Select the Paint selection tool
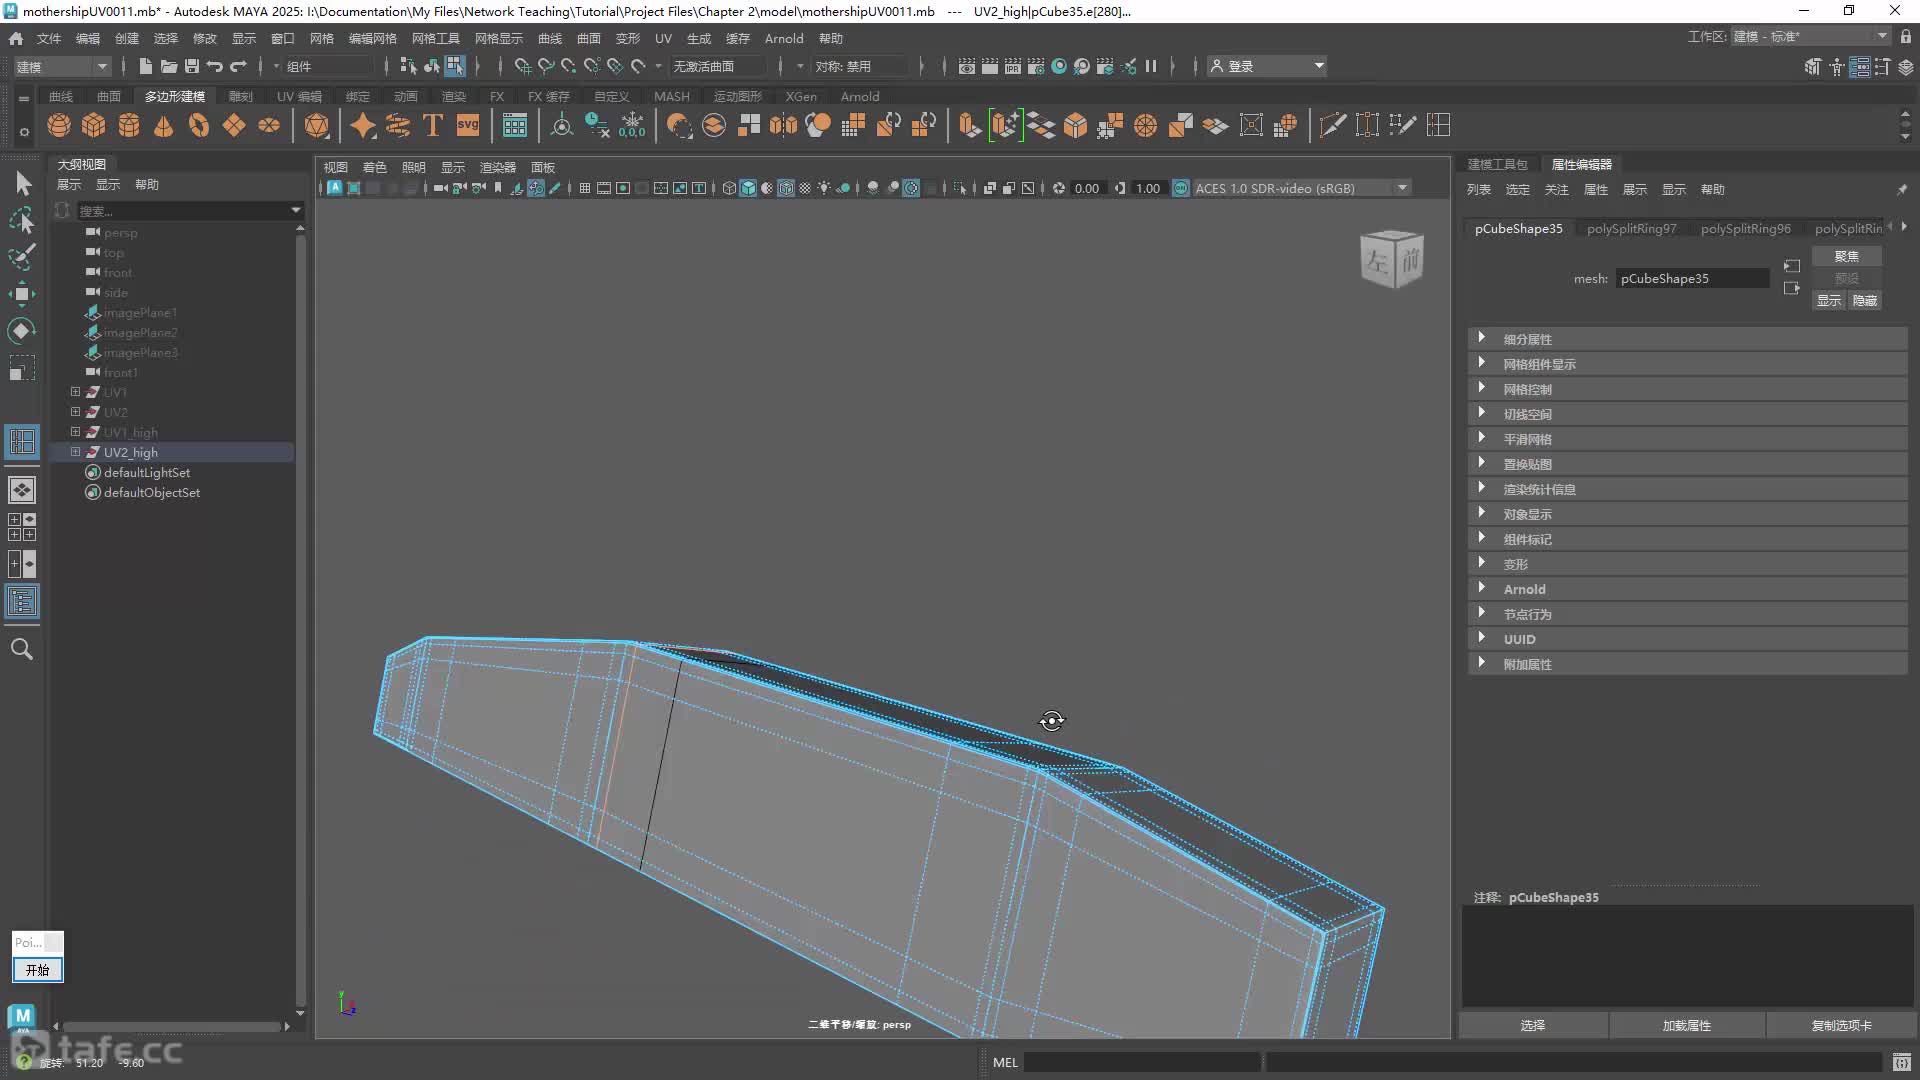 coord(22,257)
